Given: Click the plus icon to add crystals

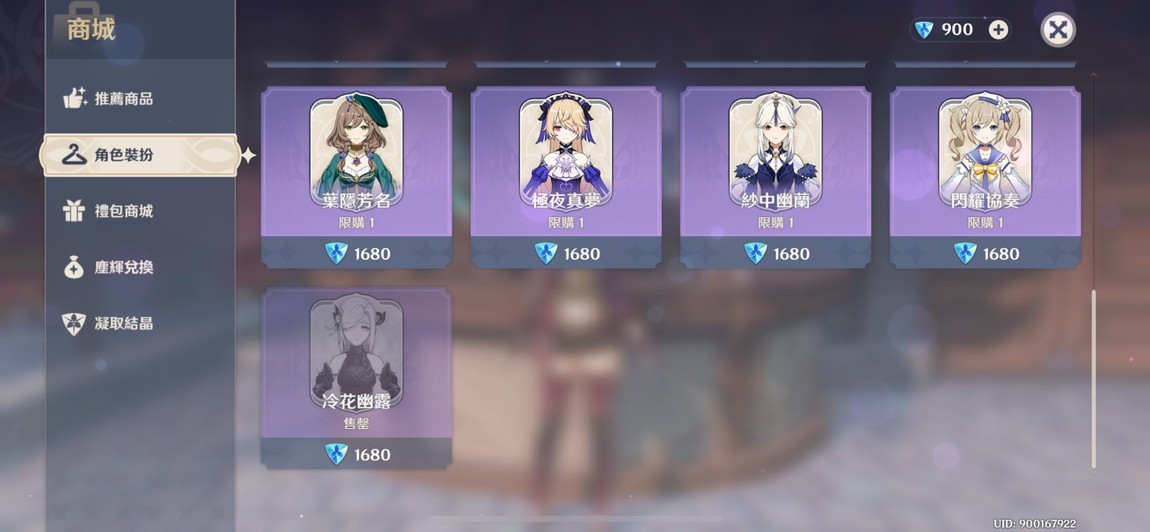Looking at the screenshot, I should [998, 29].
